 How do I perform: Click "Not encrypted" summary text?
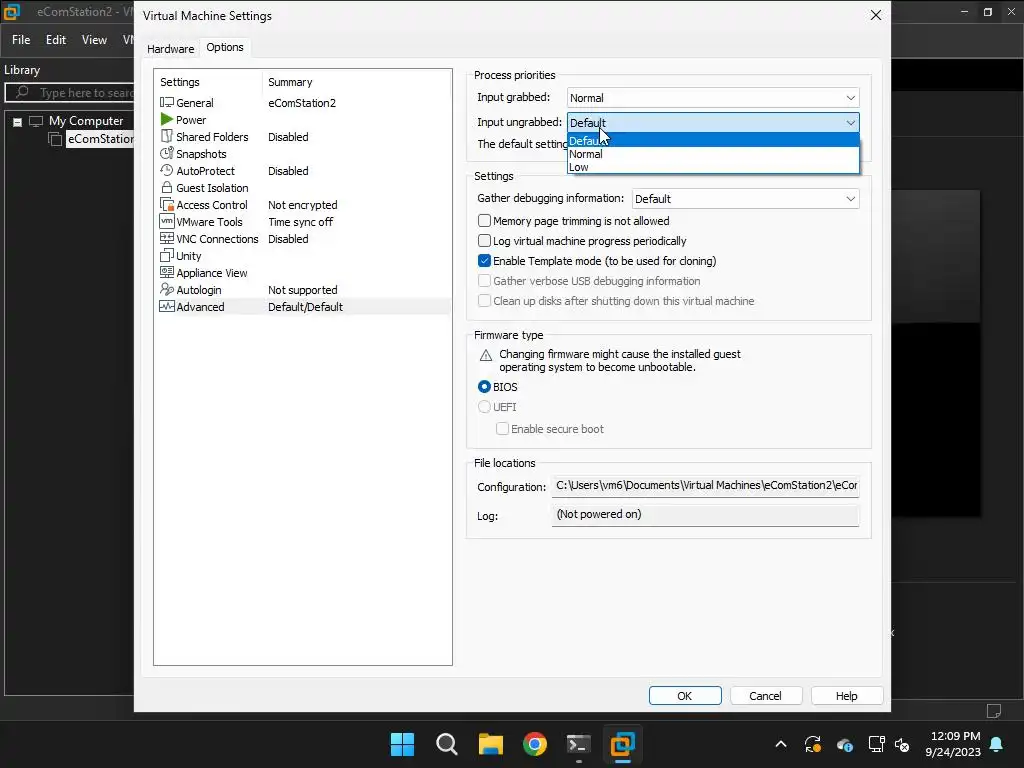click(302, 205)
